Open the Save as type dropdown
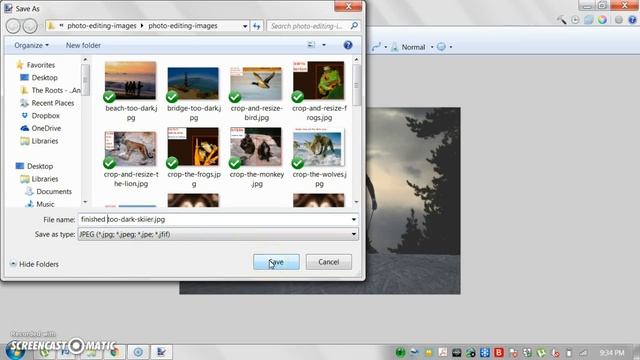The height and width of the screenshot is (360, 640). pos(218,234)
